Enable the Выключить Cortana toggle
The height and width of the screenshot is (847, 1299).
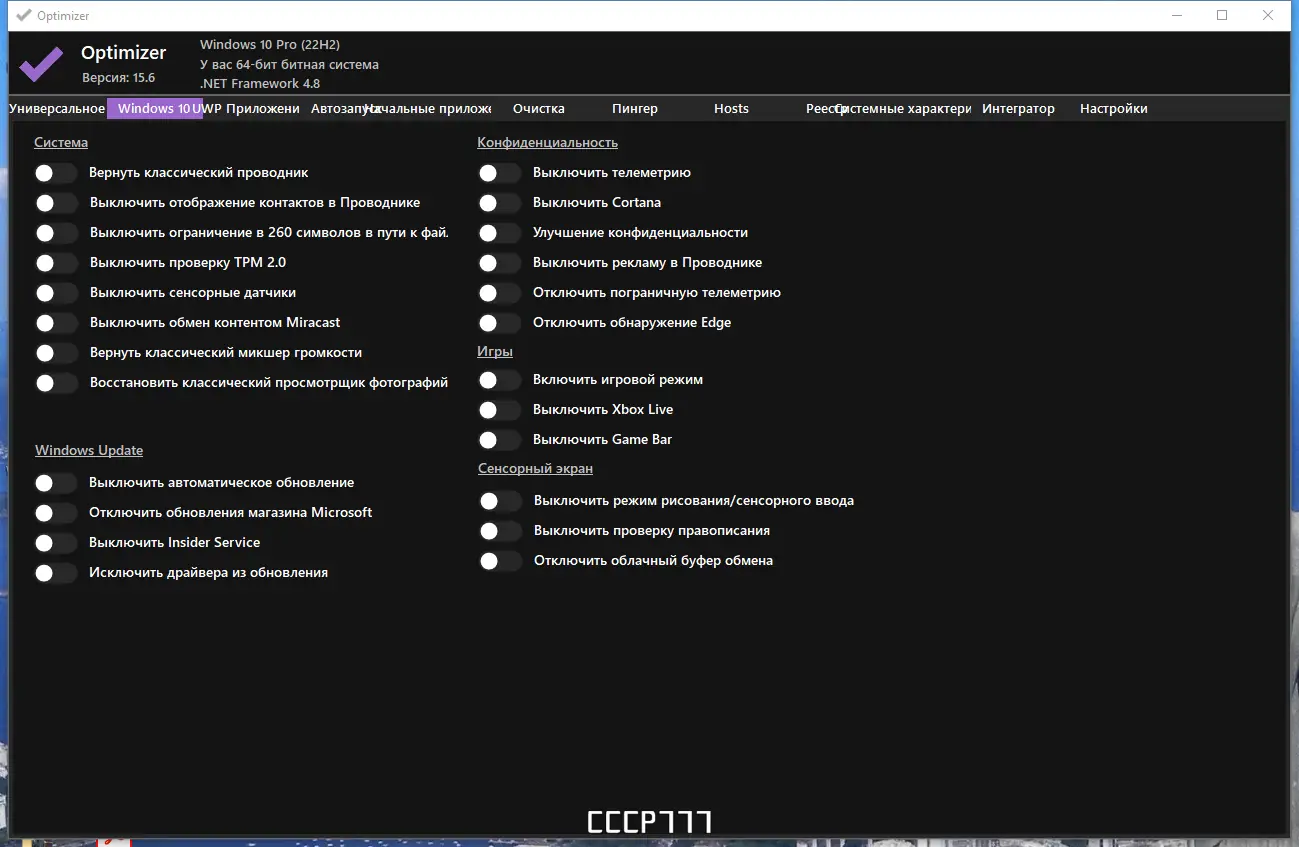point(500,203)
